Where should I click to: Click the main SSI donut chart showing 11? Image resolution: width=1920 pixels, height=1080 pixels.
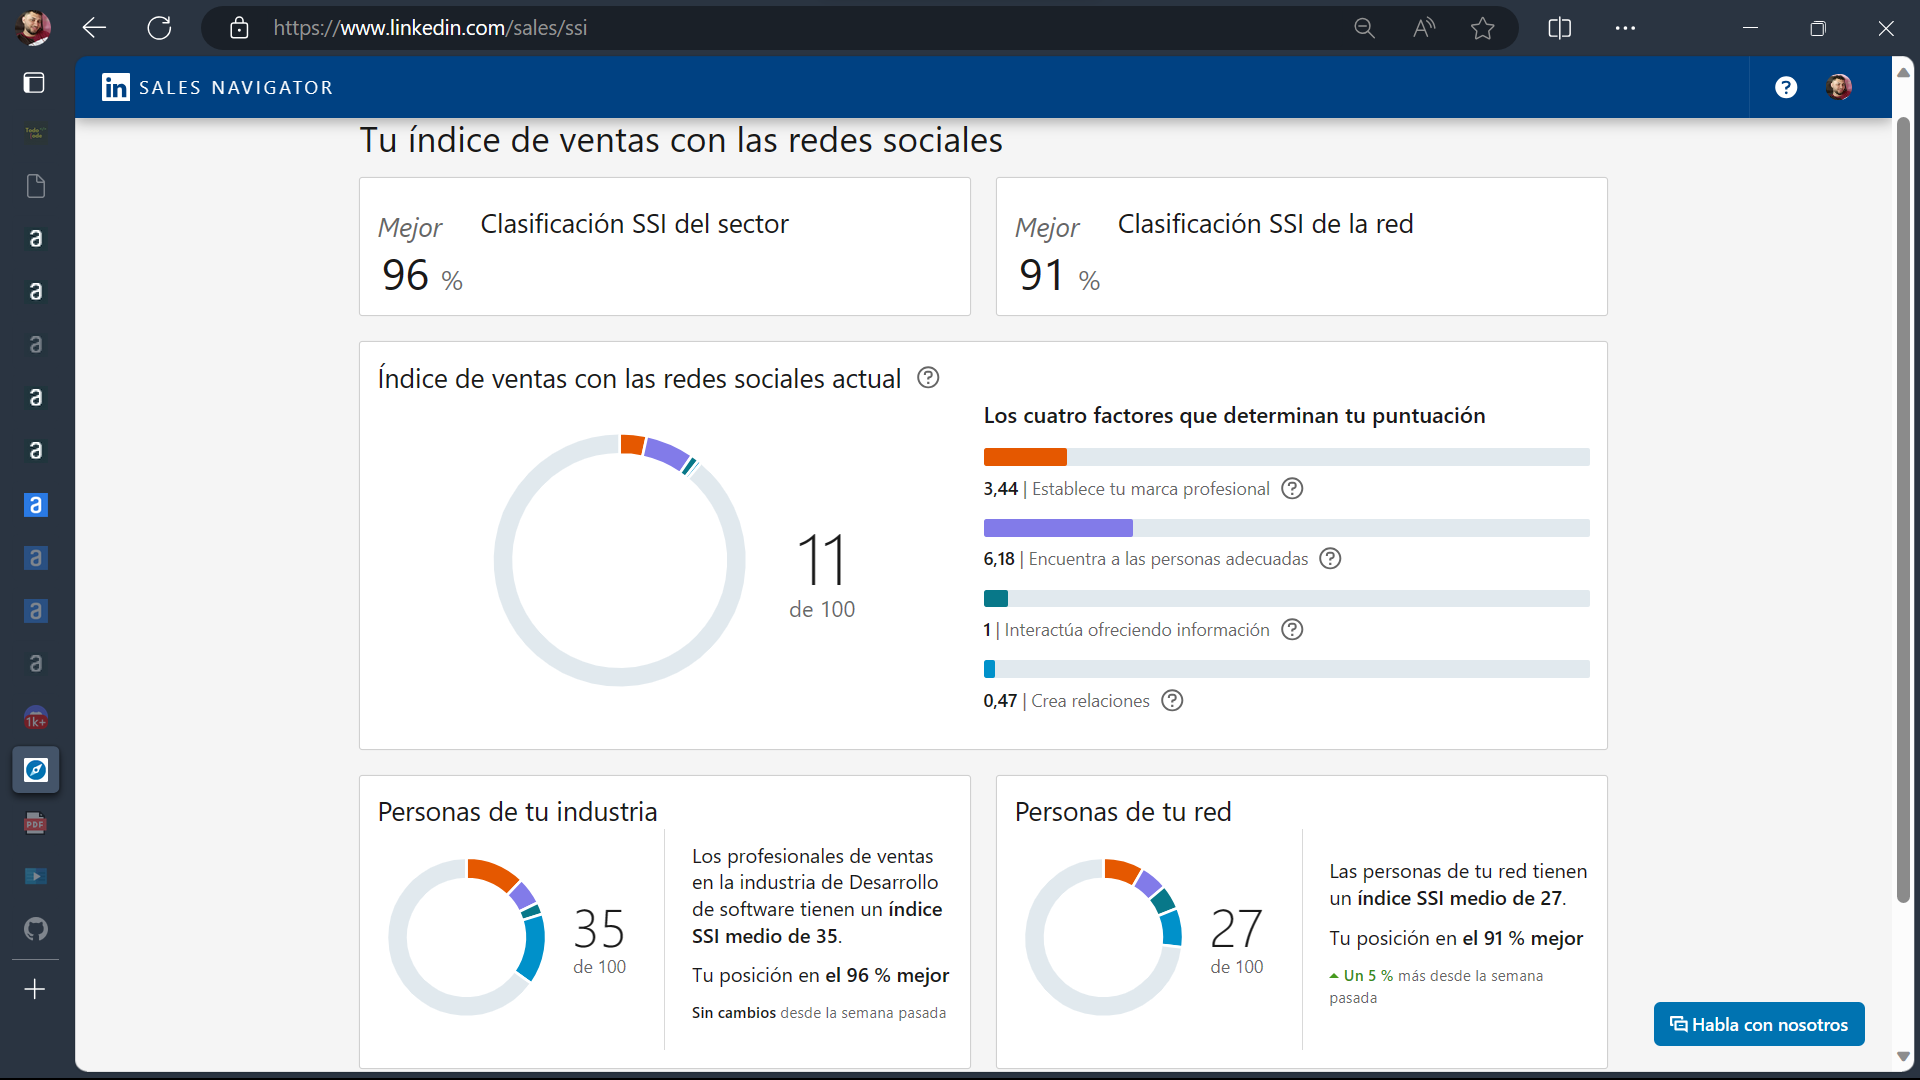pos(620,560)
